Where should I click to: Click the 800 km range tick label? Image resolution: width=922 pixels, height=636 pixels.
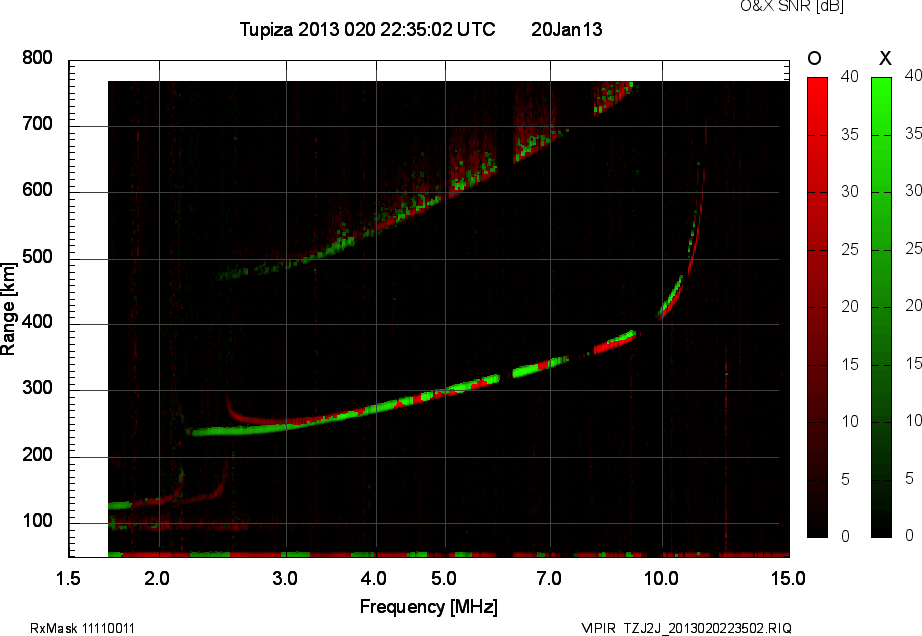click(x=37, y=58)
